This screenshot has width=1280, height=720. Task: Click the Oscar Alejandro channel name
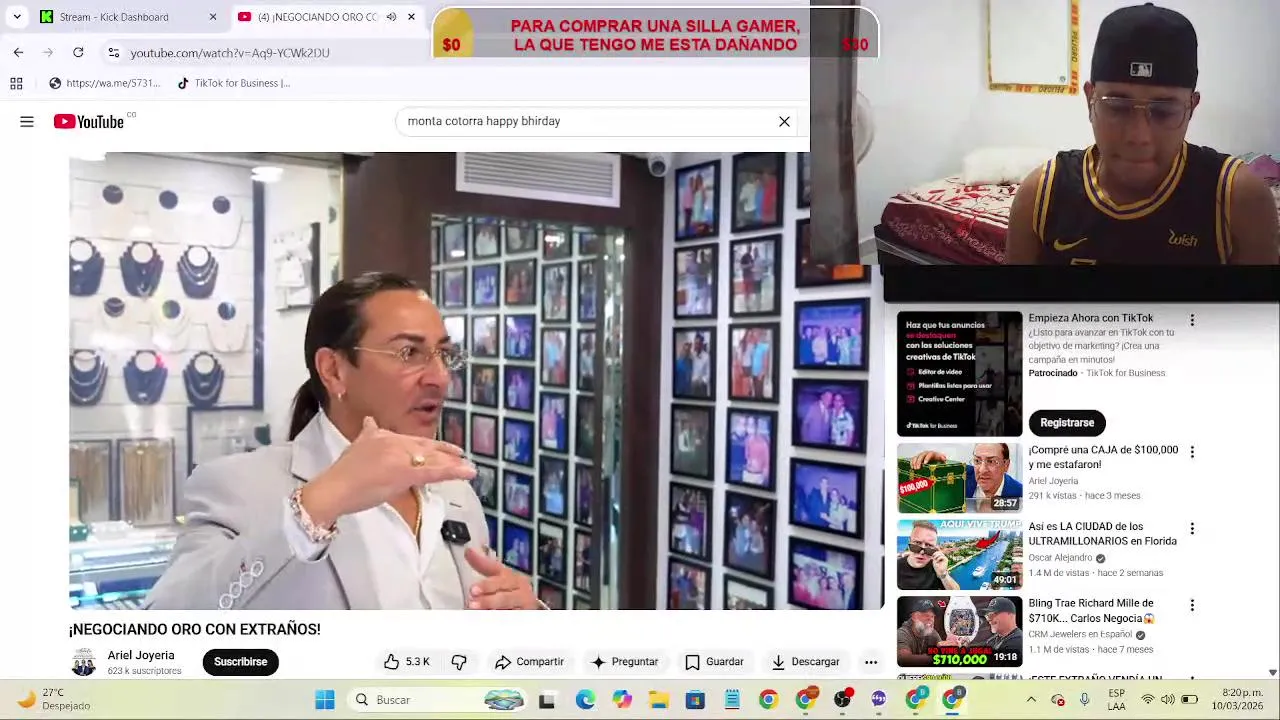[1060, 558]
